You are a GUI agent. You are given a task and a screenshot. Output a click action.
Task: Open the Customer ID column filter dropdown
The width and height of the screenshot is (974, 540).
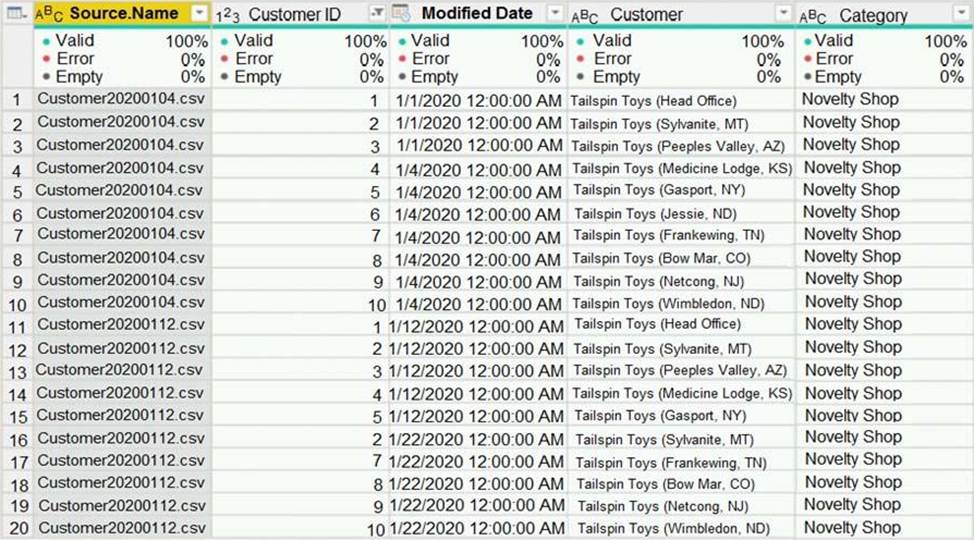[x=376, y=14]
